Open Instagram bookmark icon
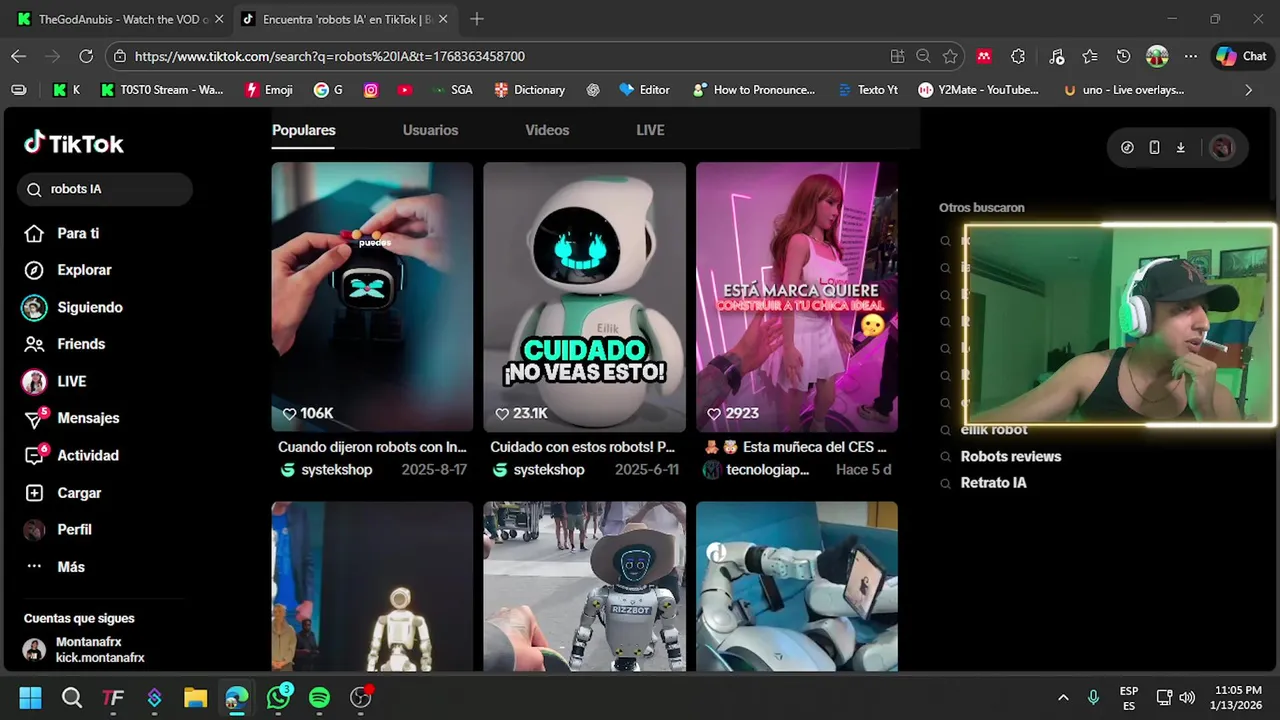Image resolution: width=1280 pixels, height=720 pixels. tap(371, 90)
